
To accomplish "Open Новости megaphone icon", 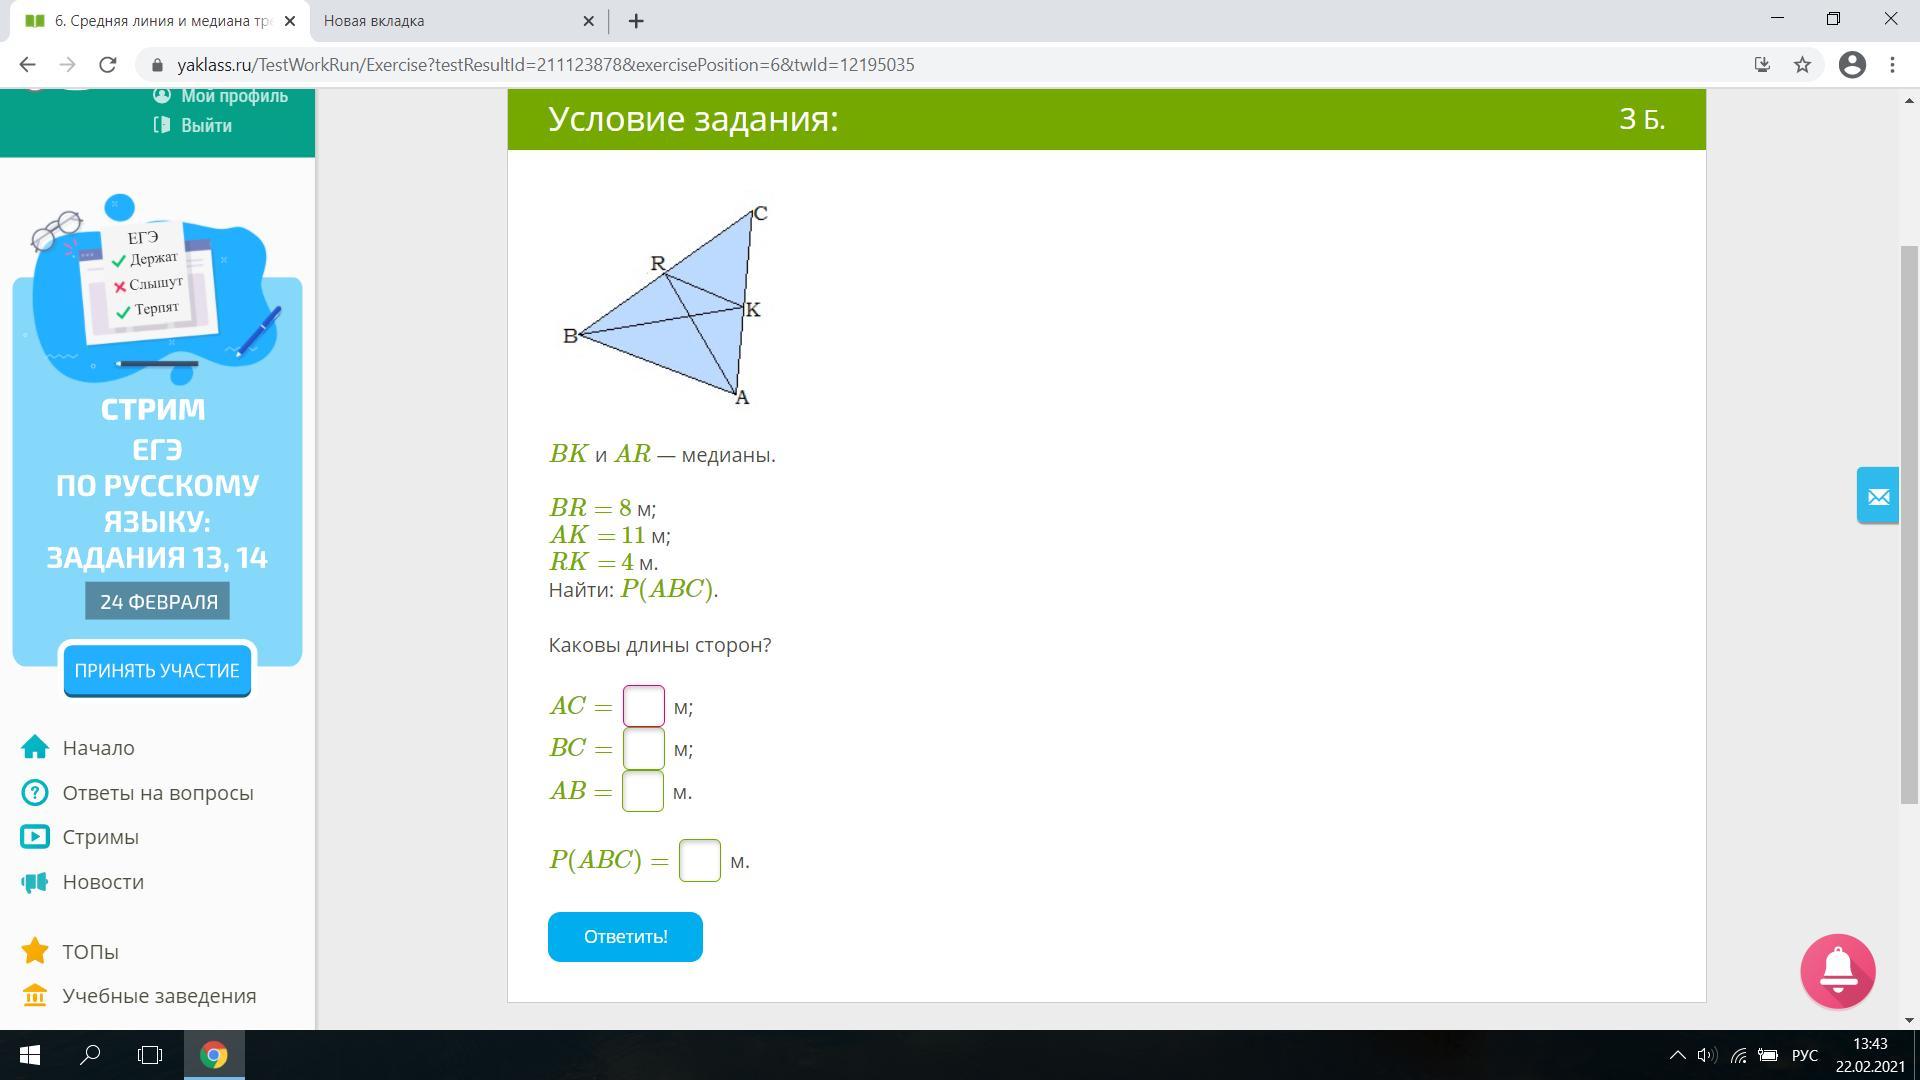I will 35,882.
